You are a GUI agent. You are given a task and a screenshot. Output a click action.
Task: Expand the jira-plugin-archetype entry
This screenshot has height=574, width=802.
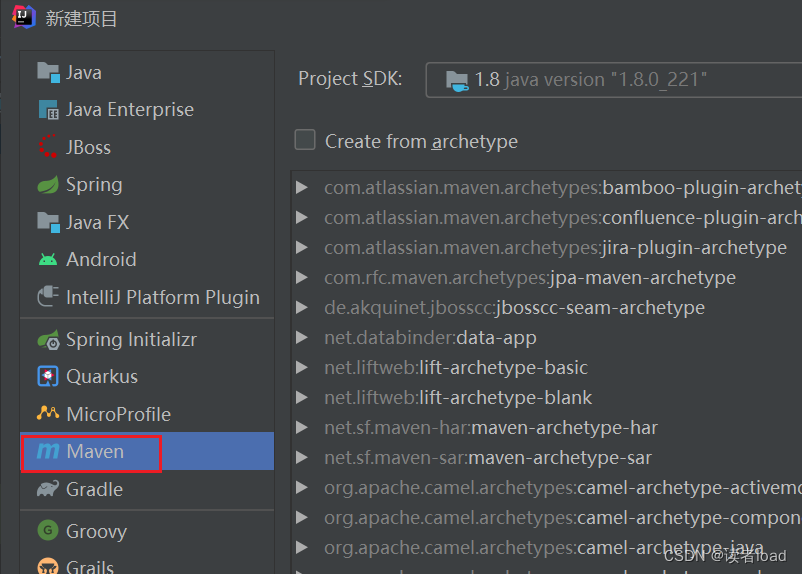point(302,248)
